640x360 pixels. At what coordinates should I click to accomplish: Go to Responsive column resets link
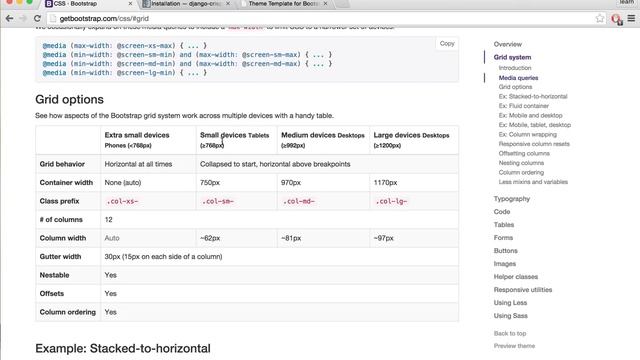(x=534, y=144)
